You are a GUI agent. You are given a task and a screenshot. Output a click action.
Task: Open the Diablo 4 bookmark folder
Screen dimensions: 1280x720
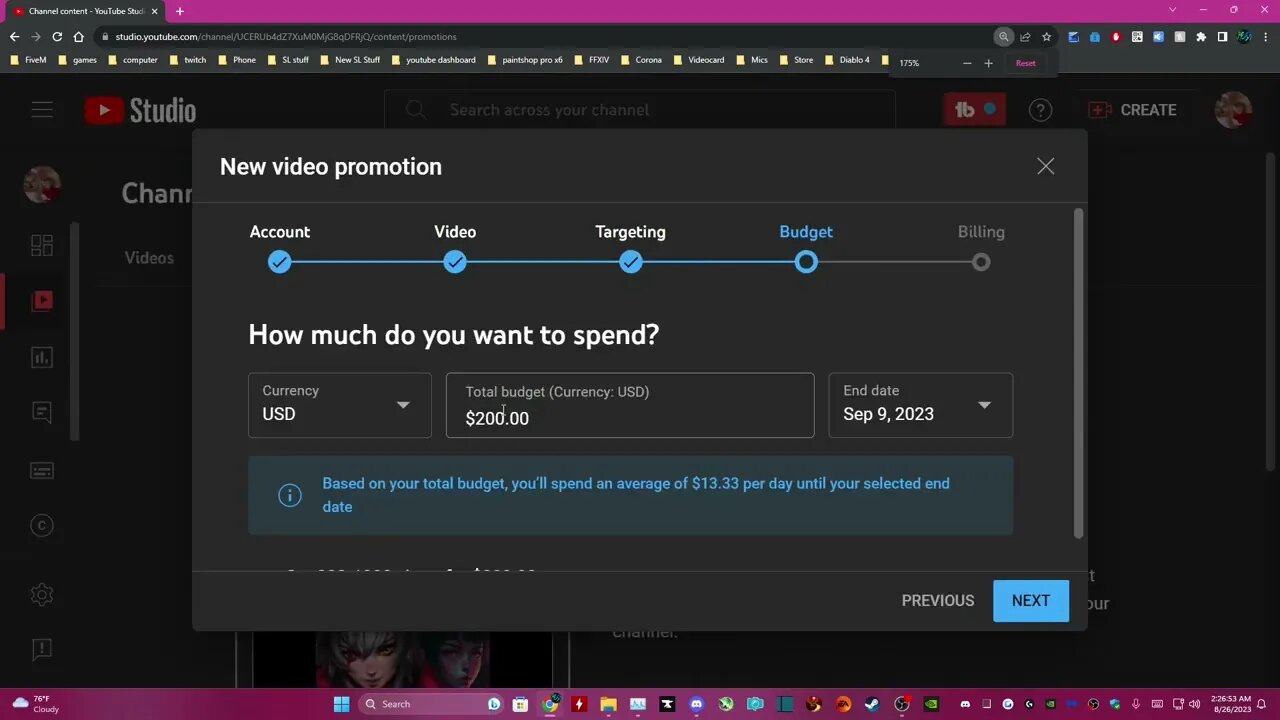[x=847, y=60]
